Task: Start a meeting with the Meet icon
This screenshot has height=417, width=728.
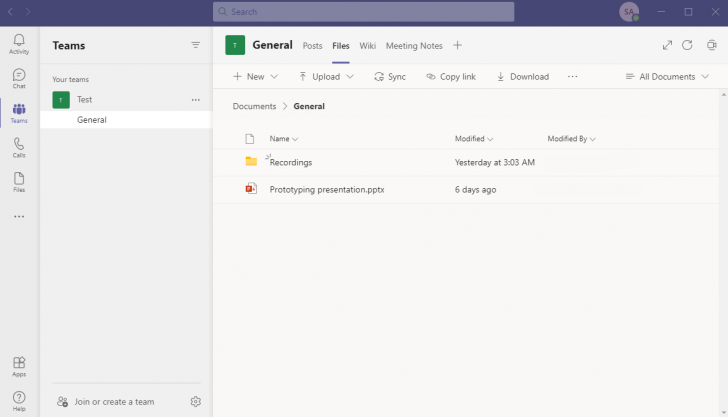Action: coord(711,45)
